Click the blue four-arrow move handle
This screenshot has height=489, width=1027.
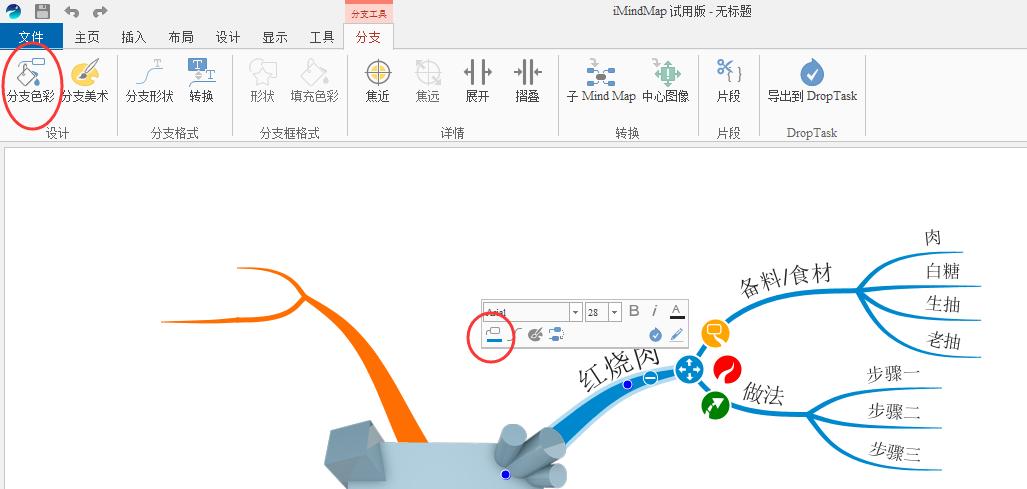pyautogui.click(x=688, y=370)
